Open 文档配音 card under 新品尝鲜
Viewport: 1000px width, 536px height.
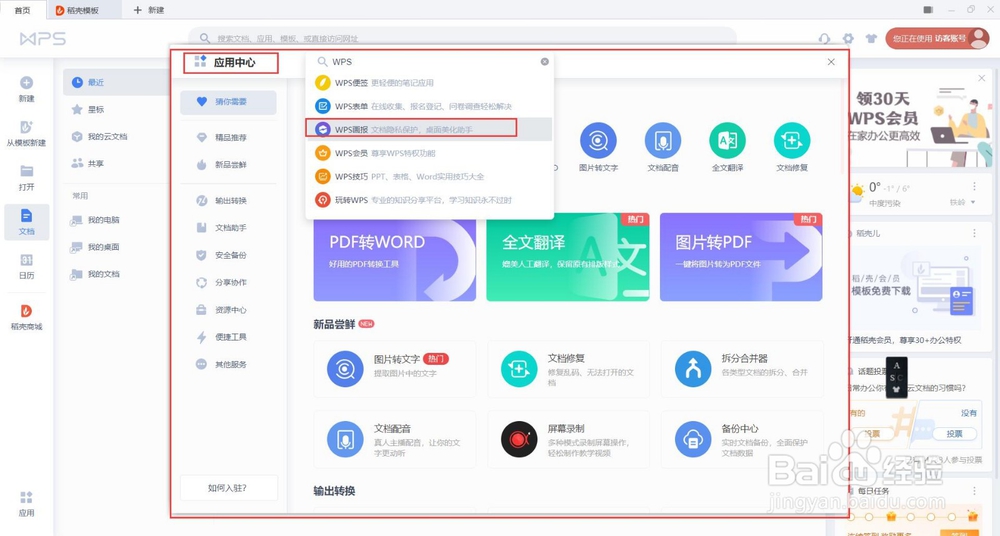click(395, 439)
